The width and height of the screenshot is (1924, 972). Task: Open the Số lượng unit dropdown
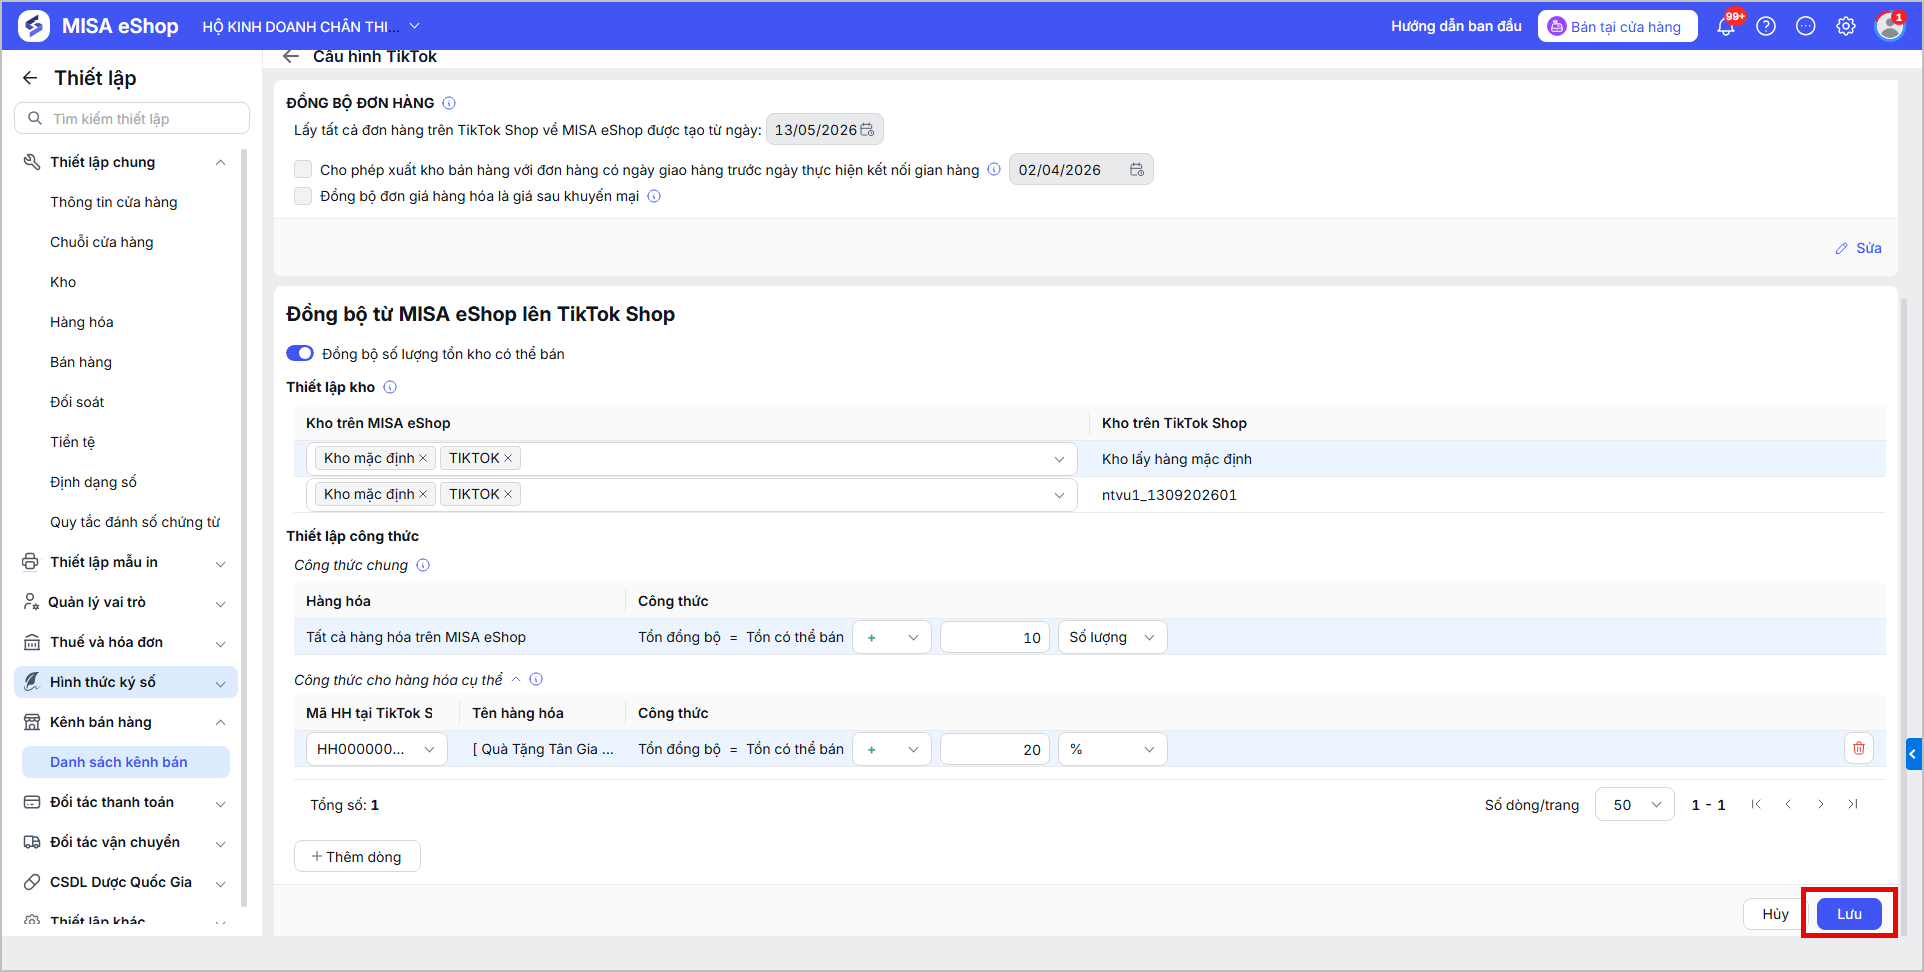coord(1112,637)
